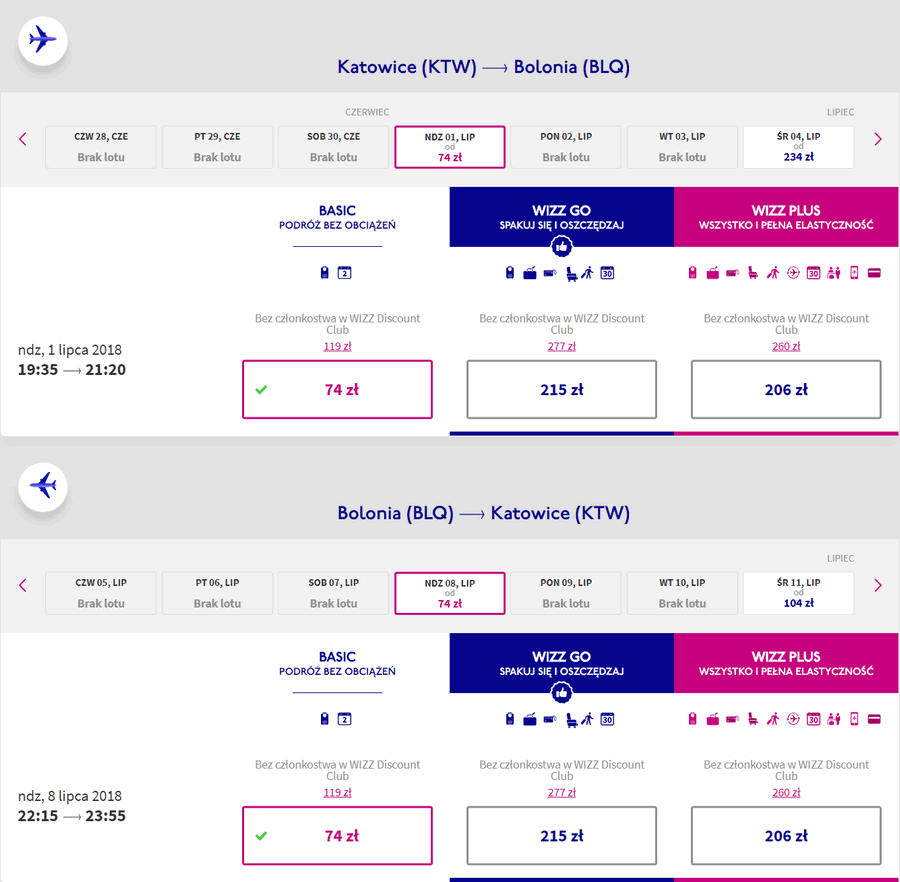
Task: Click the WIZZ GO thumbs-up icon on return flight
Action: coord(561,693)
